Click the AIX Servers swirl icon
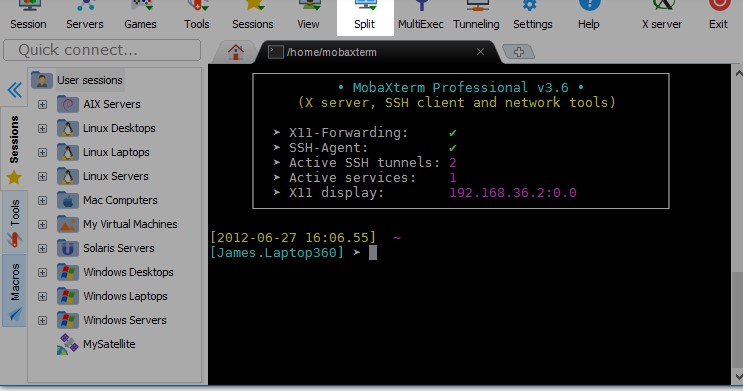The image size is (743, 391). tap(68, 104)
